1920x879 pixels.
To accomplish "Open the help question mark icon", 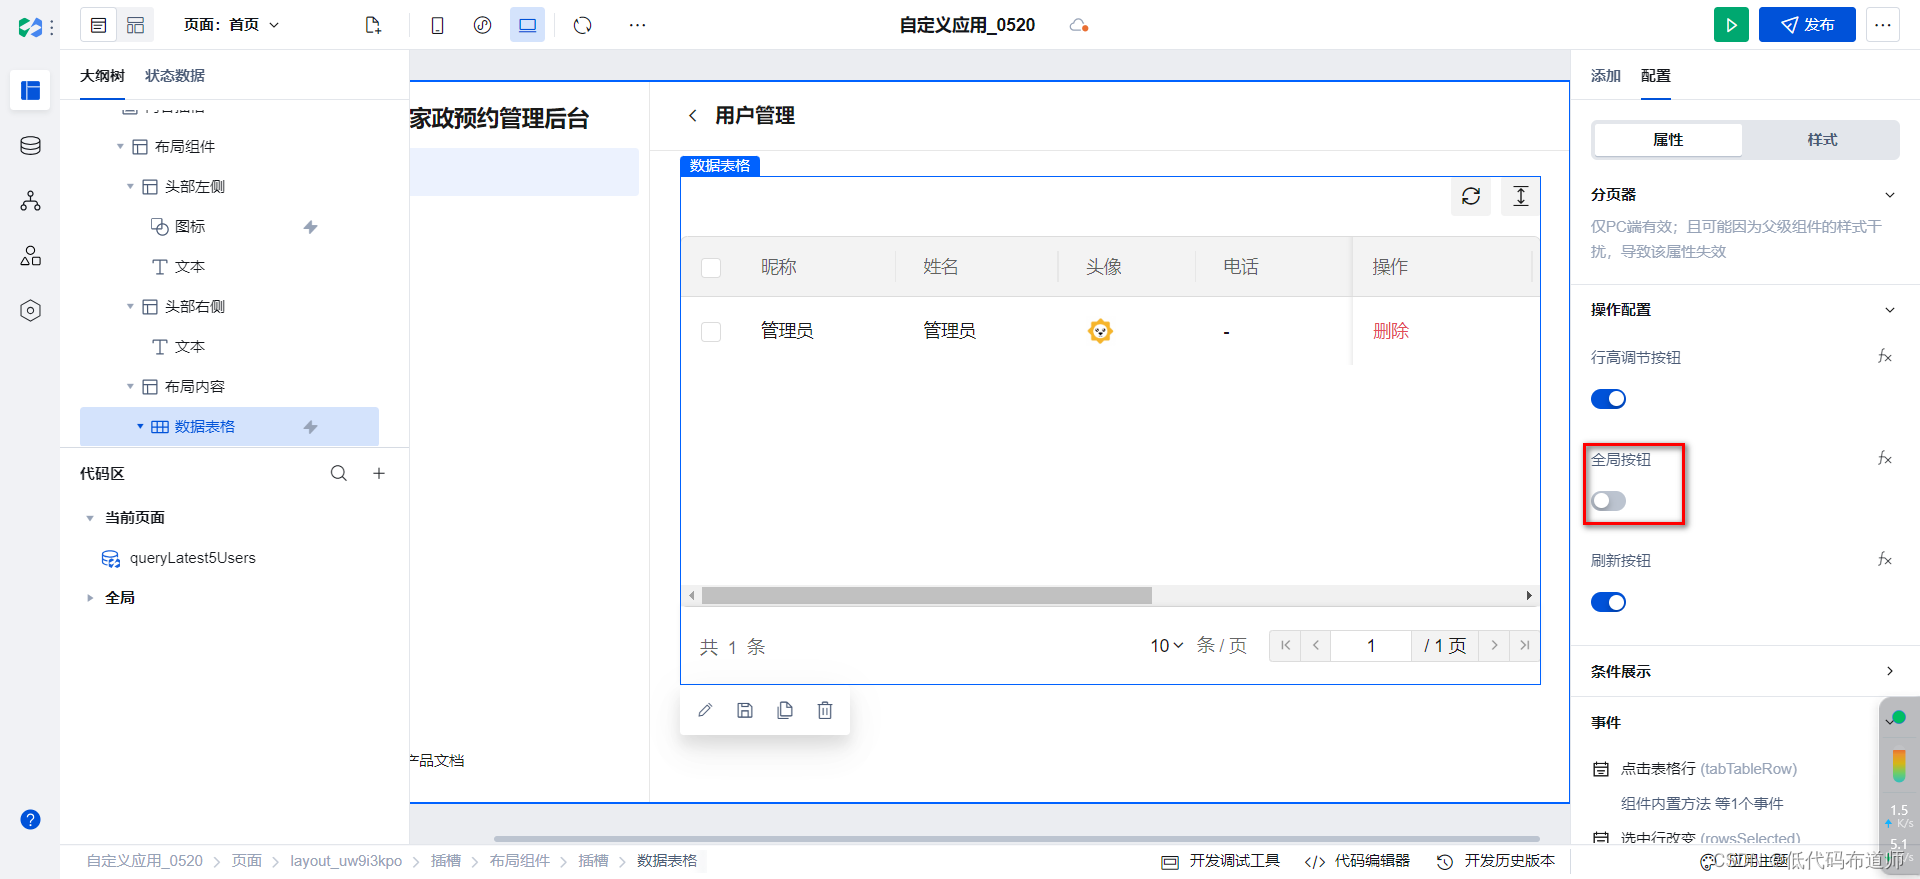I will pyautogui.click(x=30, y=820).
